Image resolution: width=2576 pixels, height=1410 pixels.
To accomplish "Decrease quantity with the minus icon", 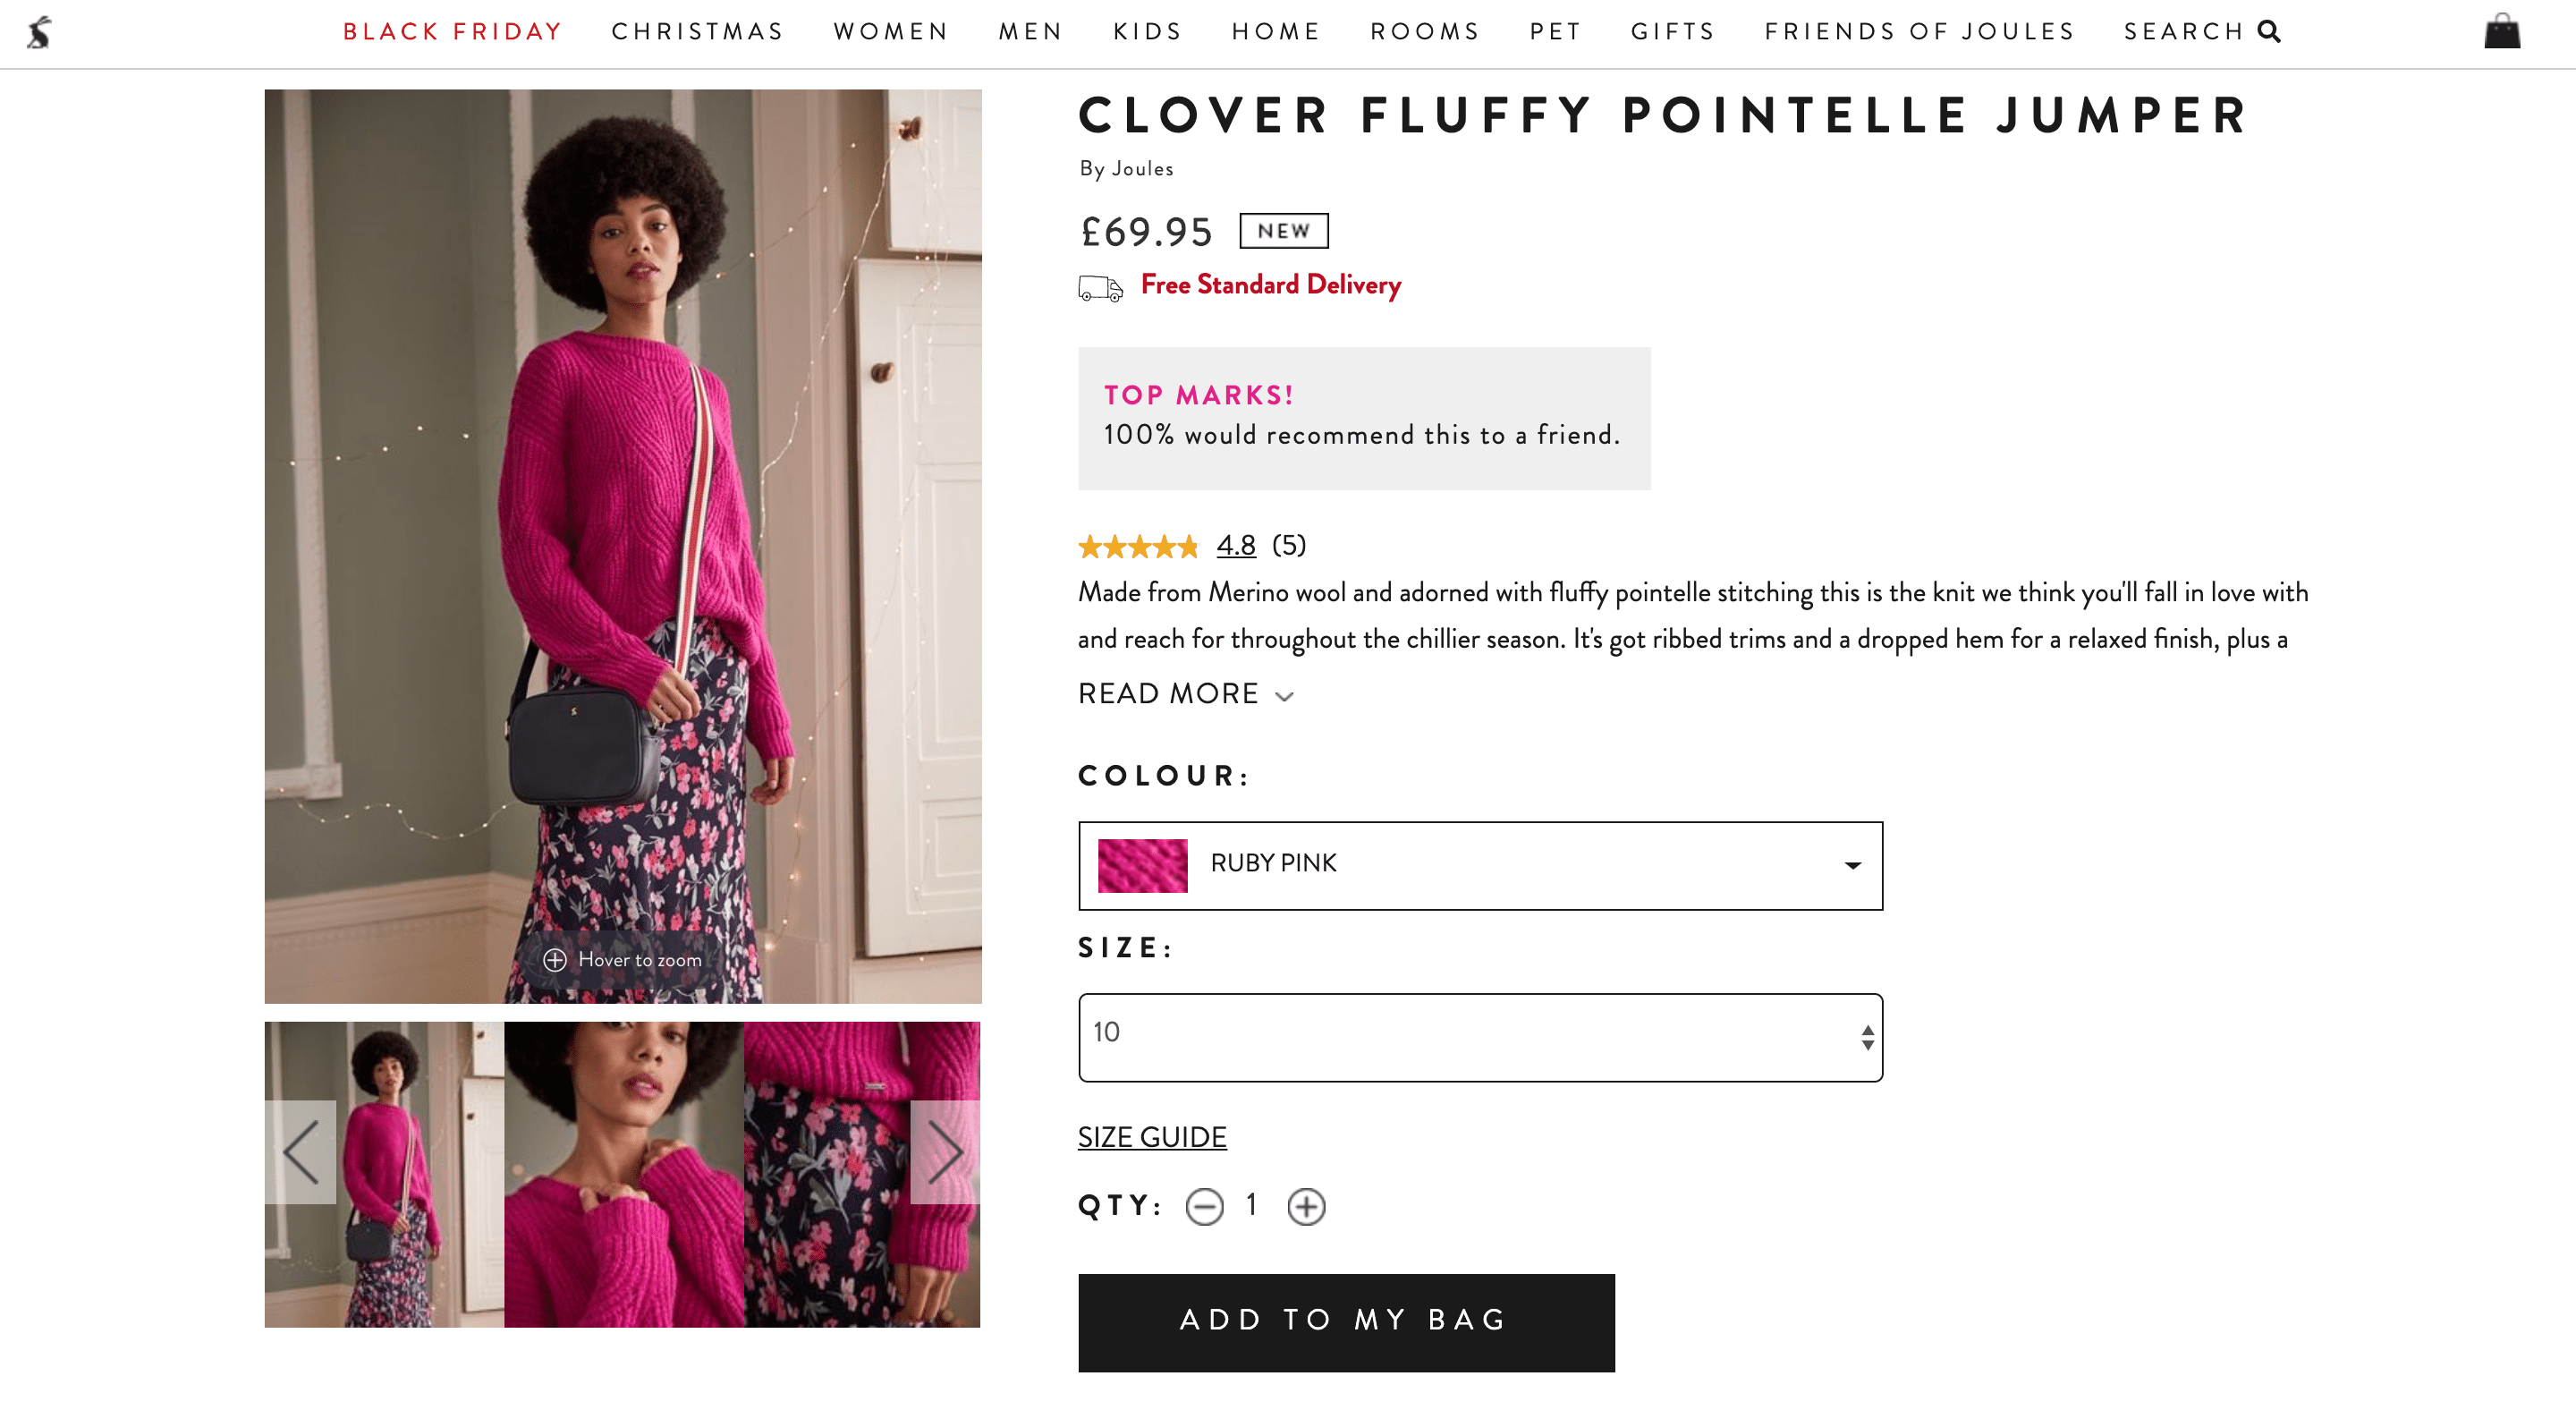I will [x=1204, y=1206].
